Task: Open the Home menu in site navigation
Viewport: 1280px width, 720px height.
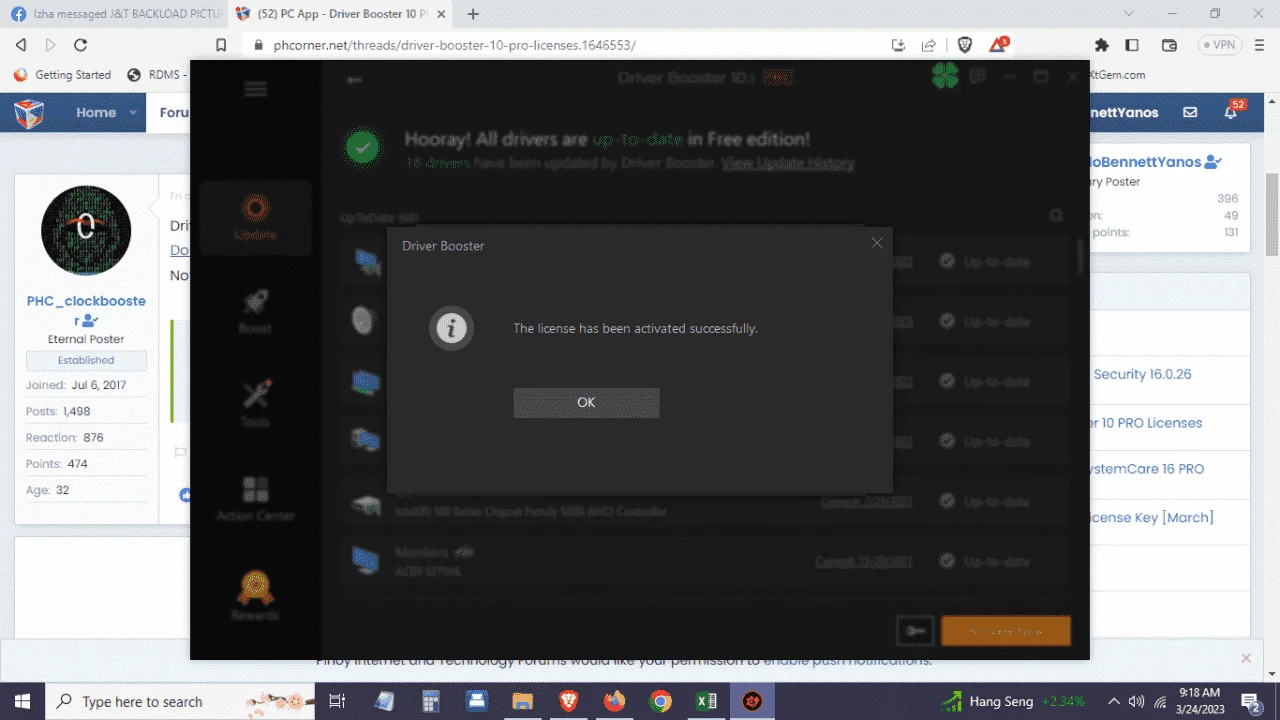Action: [96, 113]
